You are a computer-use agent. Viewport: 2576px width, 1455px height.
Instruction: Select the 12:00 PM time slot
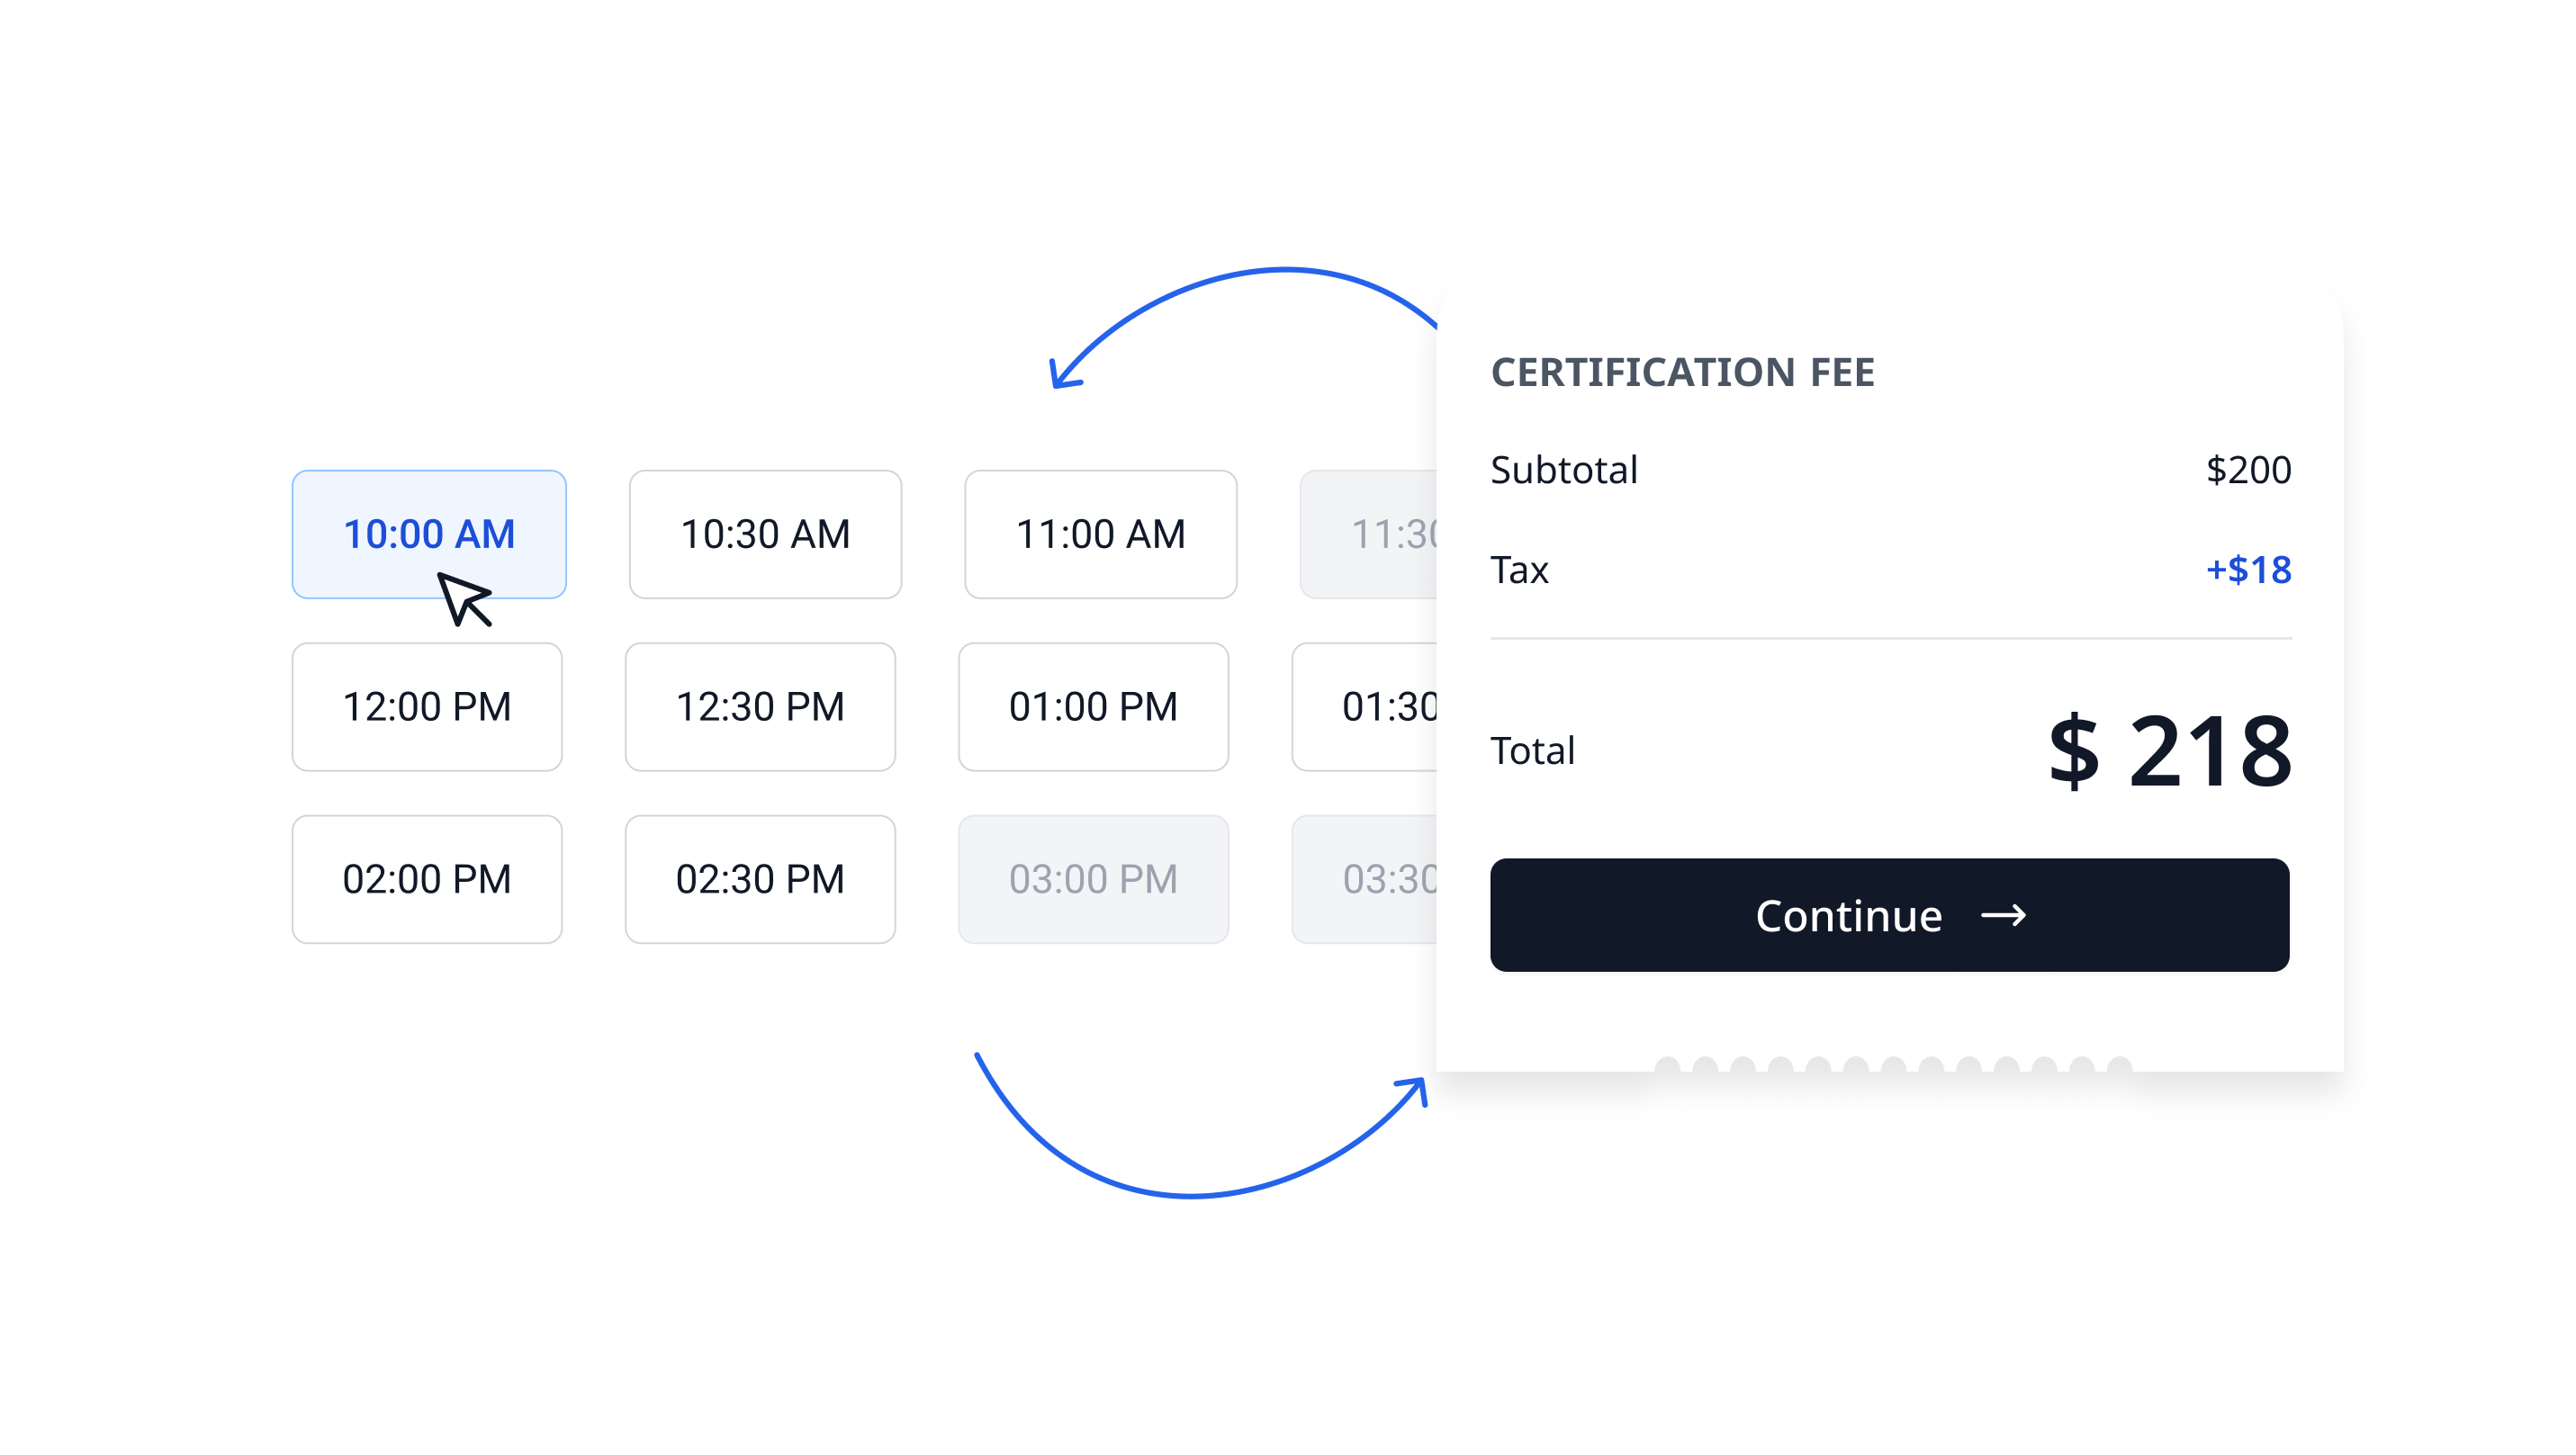(428, 707)
